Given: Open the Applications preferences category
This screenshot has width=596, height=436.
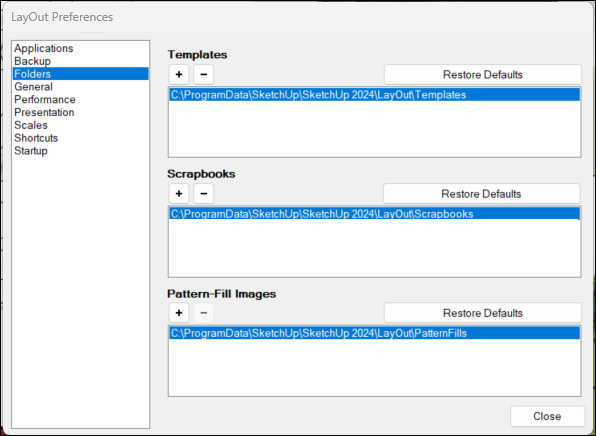Looking at the screenshot, I should pyautogui.click(x=80, y=48).
